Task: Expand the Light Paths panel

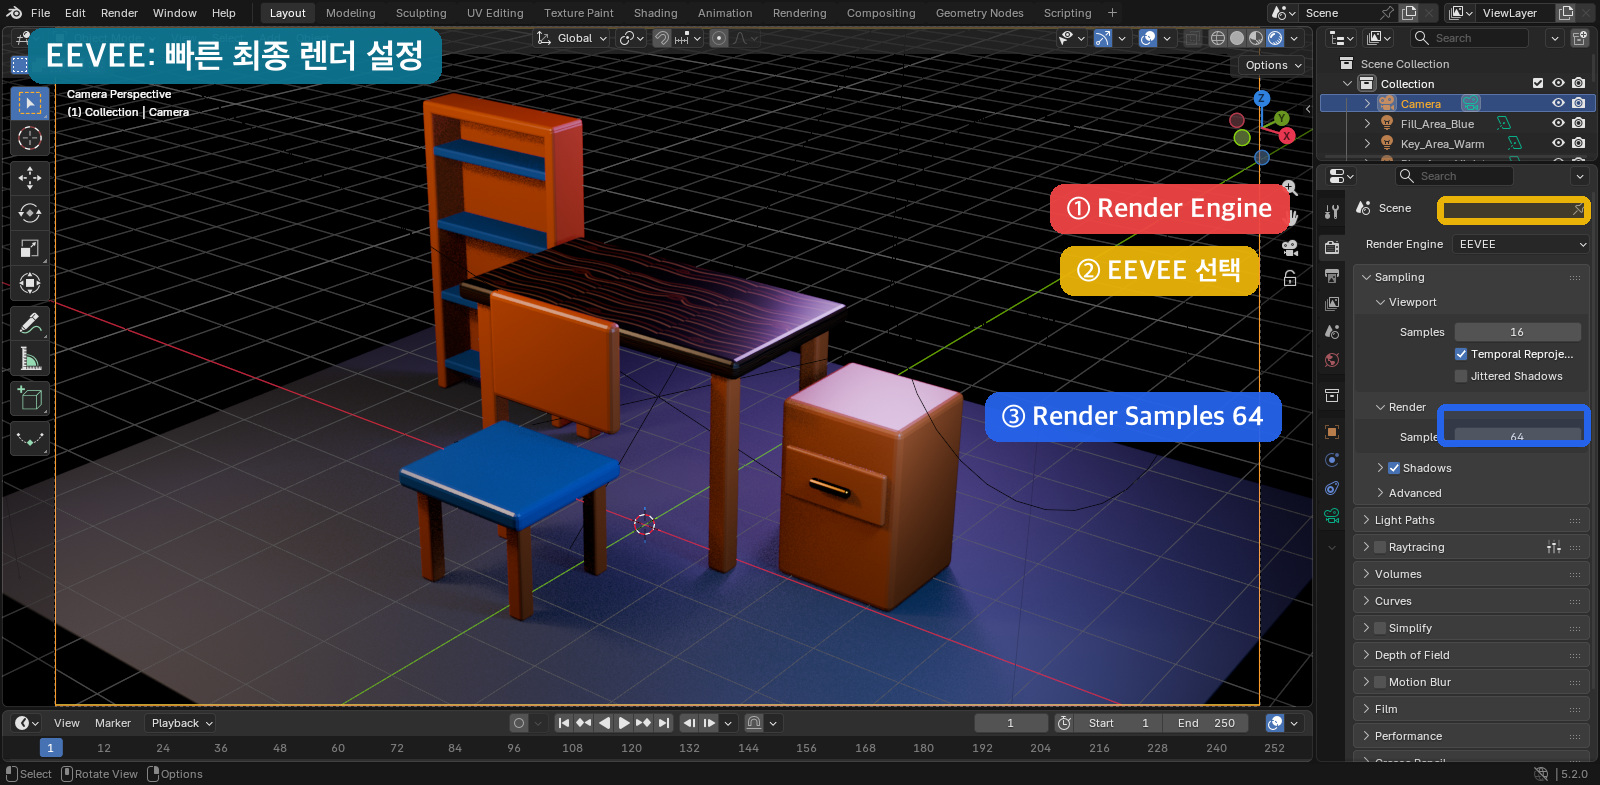Action: (1367, 520)
